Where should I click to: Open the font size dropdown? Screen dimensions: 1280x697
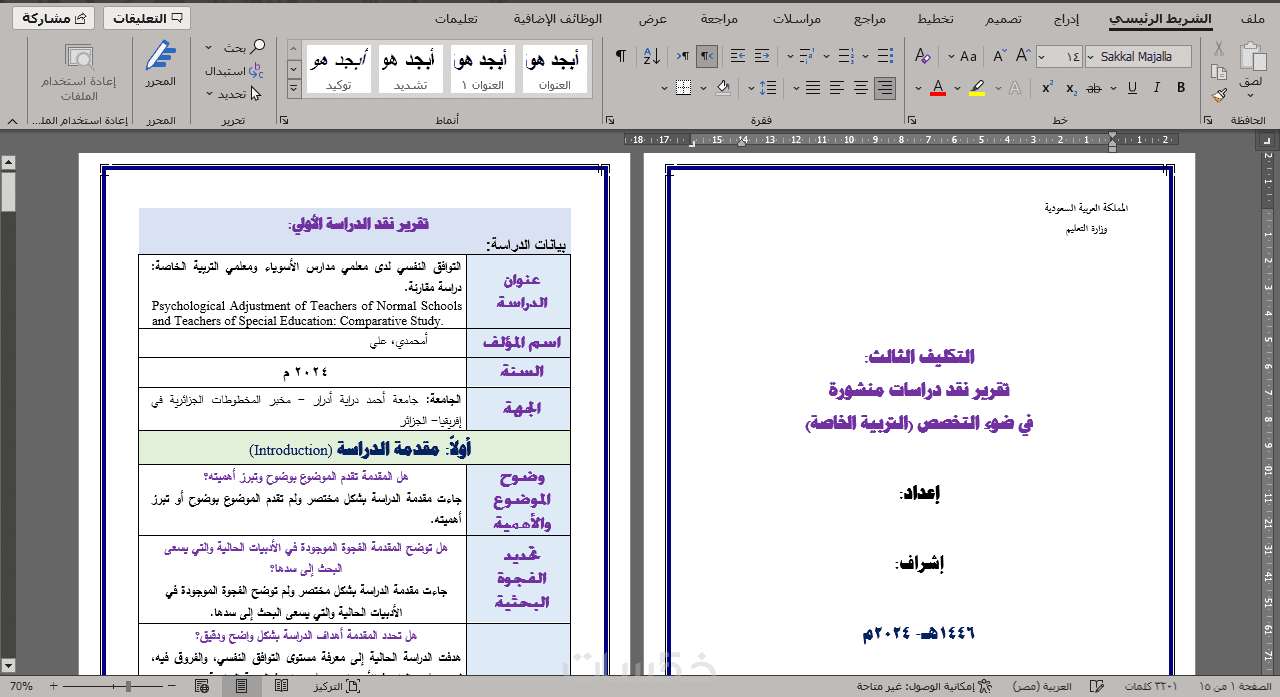point(1042,57)
